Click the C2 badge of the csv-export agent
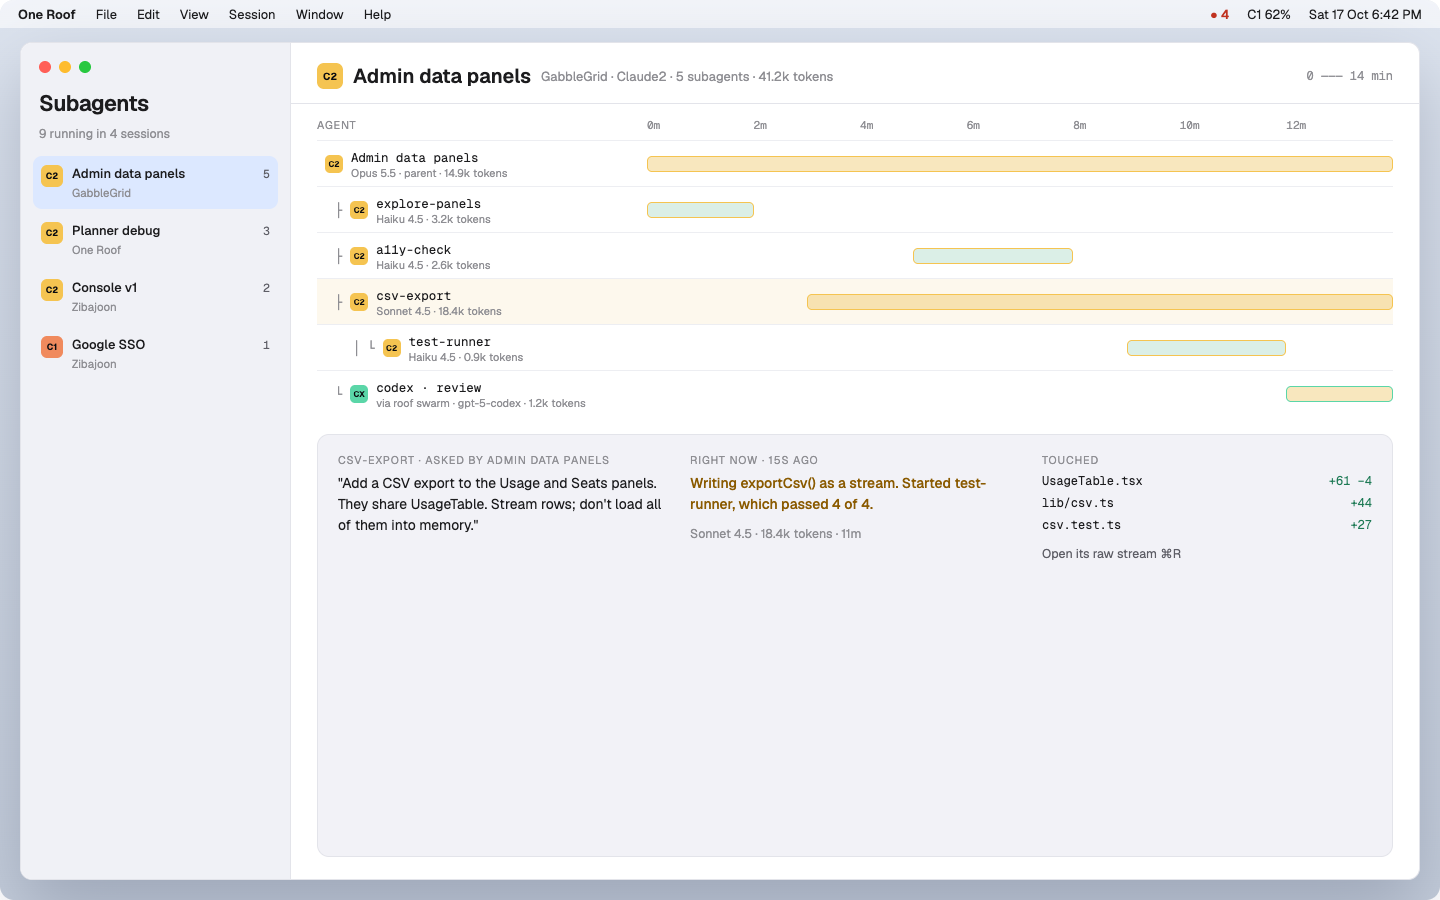Screen dimensions: 1440x900 point(359,302)
